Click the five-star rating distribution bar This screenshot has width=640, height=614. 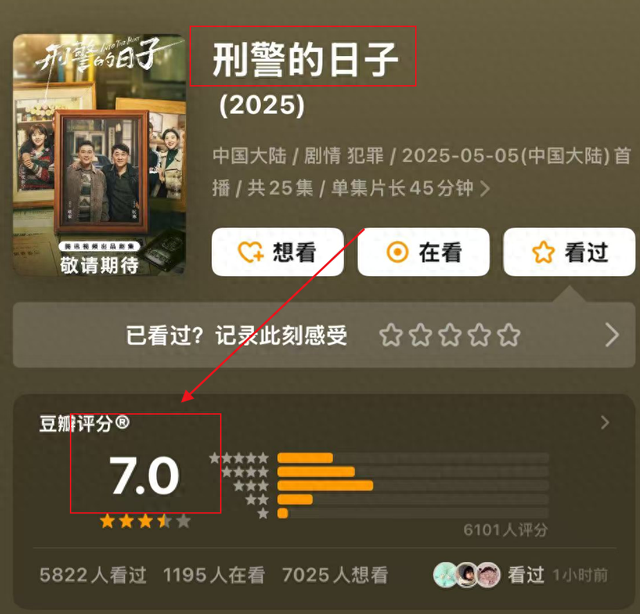coord(413,458)
